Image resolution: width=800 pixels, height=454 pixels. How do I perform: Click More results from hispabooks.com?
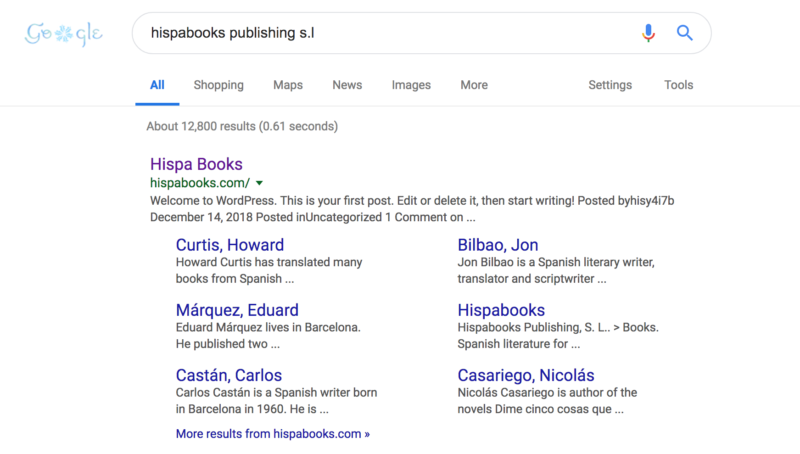coord(272,434)
